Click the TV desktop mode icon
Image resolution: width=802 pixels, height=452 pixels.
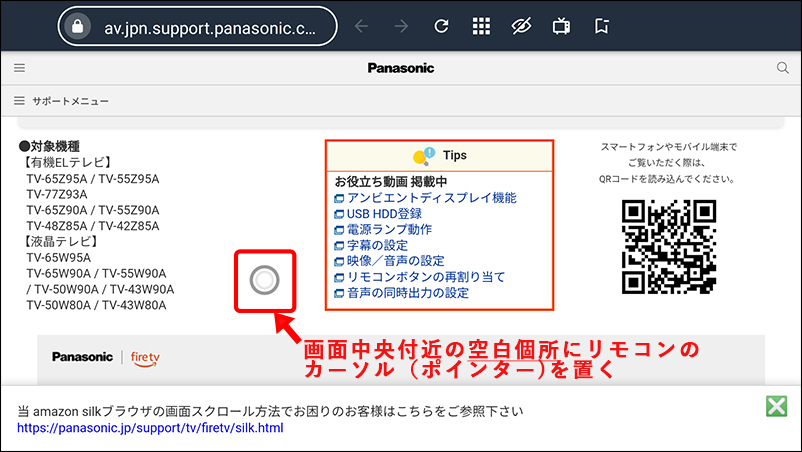tap(562, 26)
